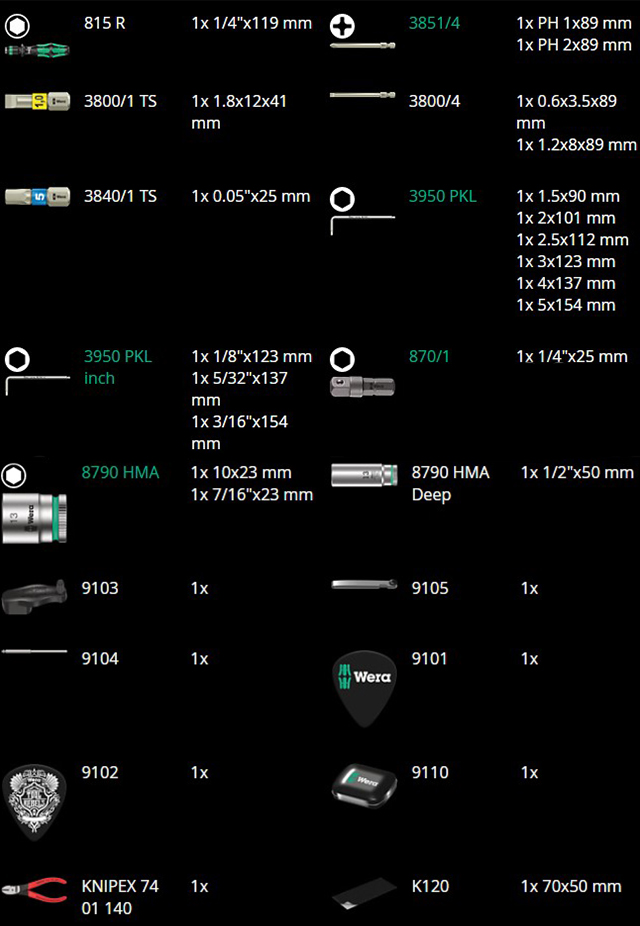Screen dimensions: 640x926
Task: Click the long slotted 3800/4 bit image
Action: pos(364,96)
